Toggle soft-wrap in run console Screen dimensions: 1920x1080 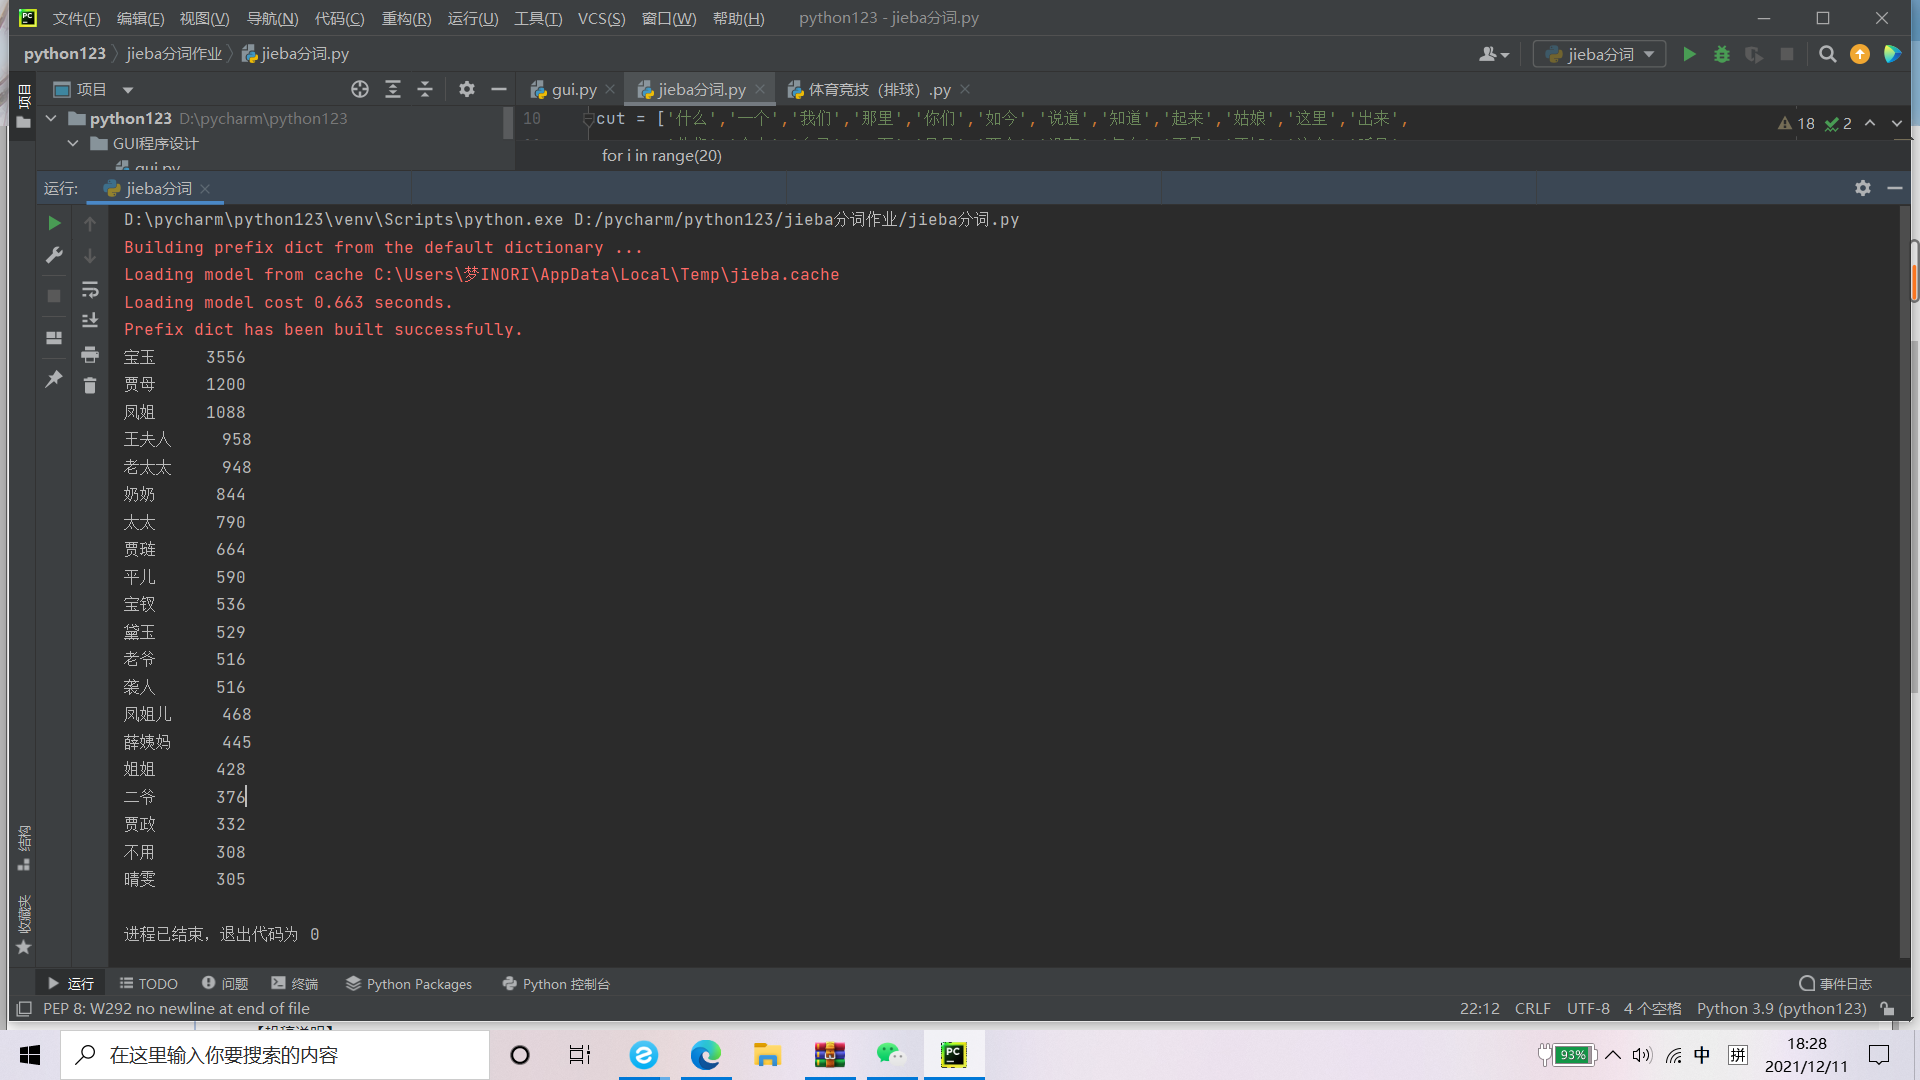pos(90,290)
